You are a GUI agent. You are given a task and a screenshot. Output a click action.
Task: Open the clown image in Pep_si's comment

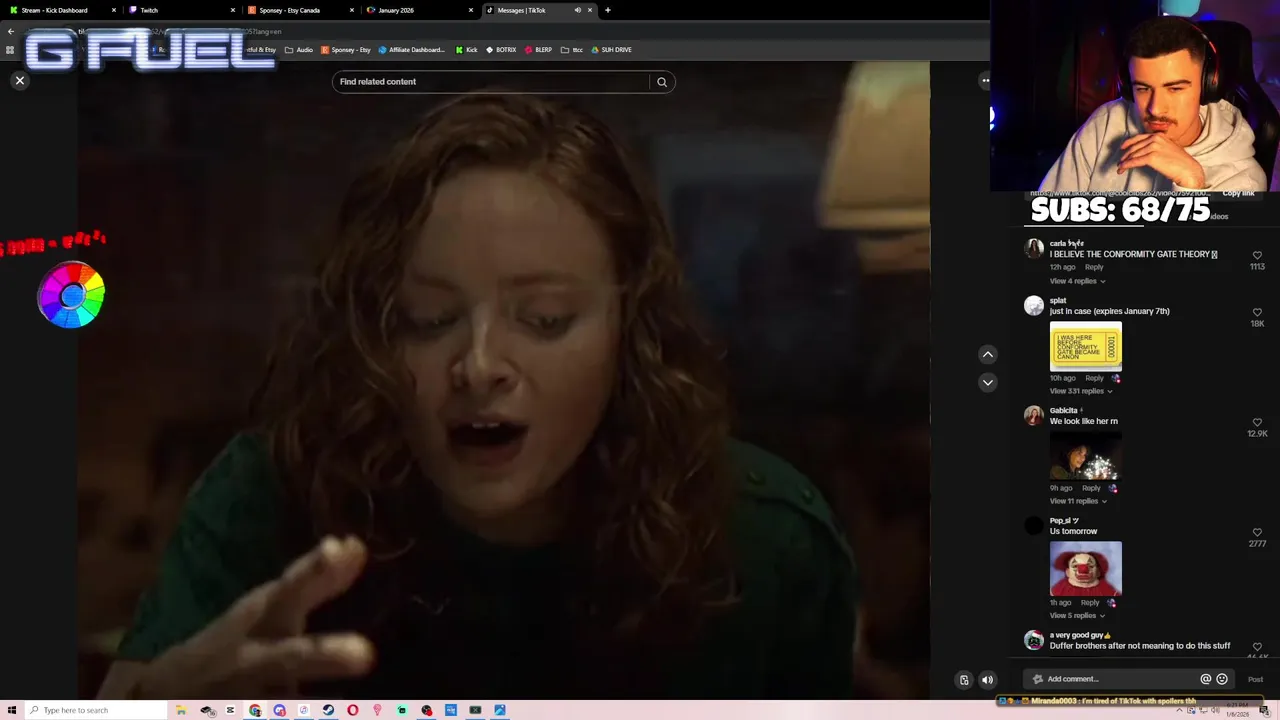[1085, 569]
